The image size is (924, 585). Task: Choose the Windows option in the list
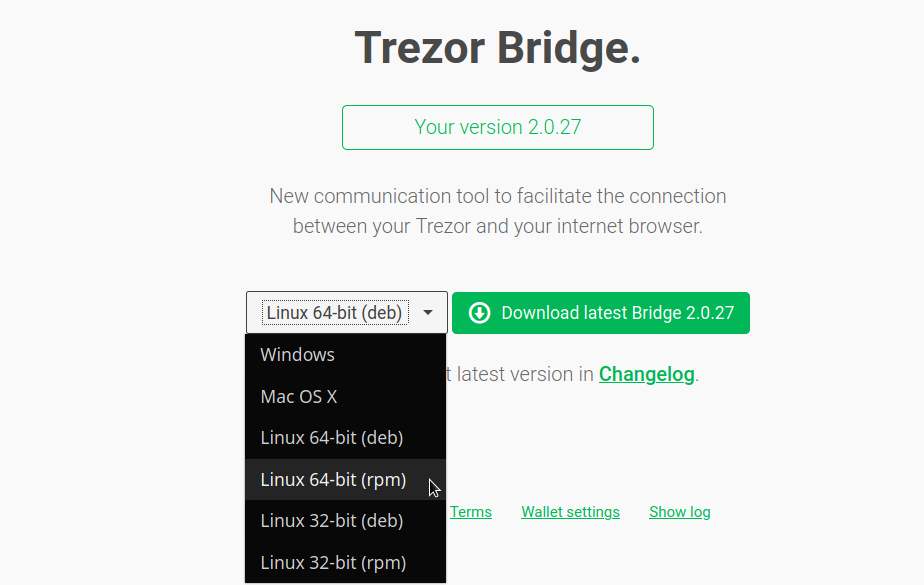[345, 355]
